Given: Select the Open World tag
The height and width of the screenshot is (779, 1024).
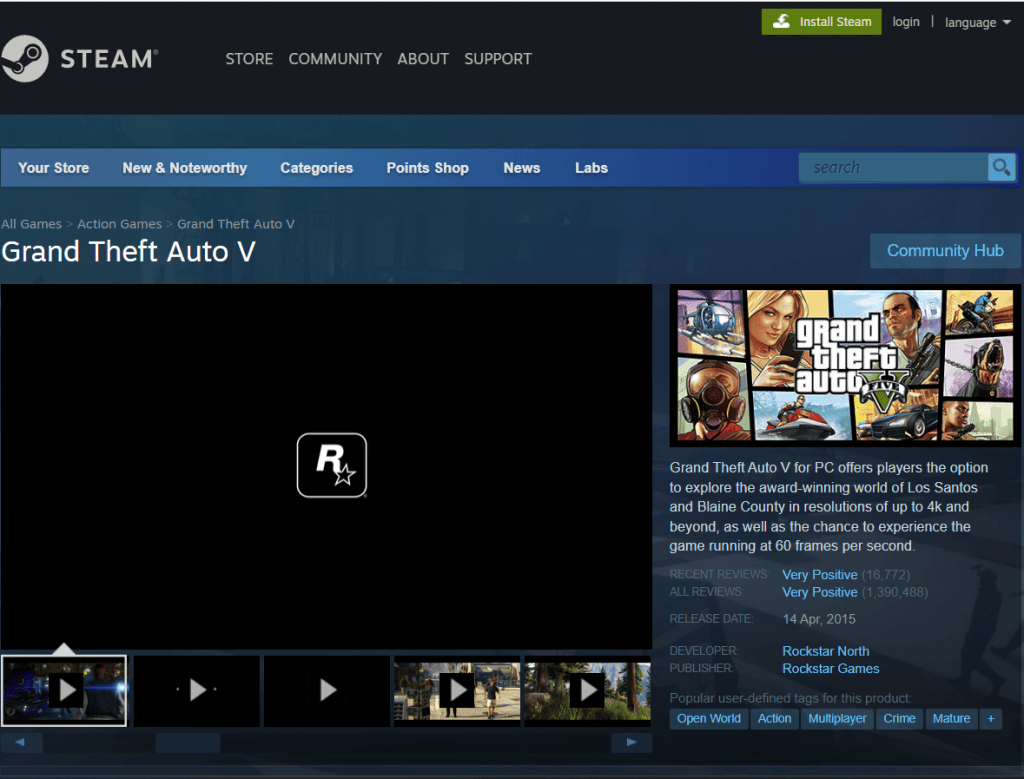Looking at the screenshot, I should pyautogui.click(x=708, y=719).
